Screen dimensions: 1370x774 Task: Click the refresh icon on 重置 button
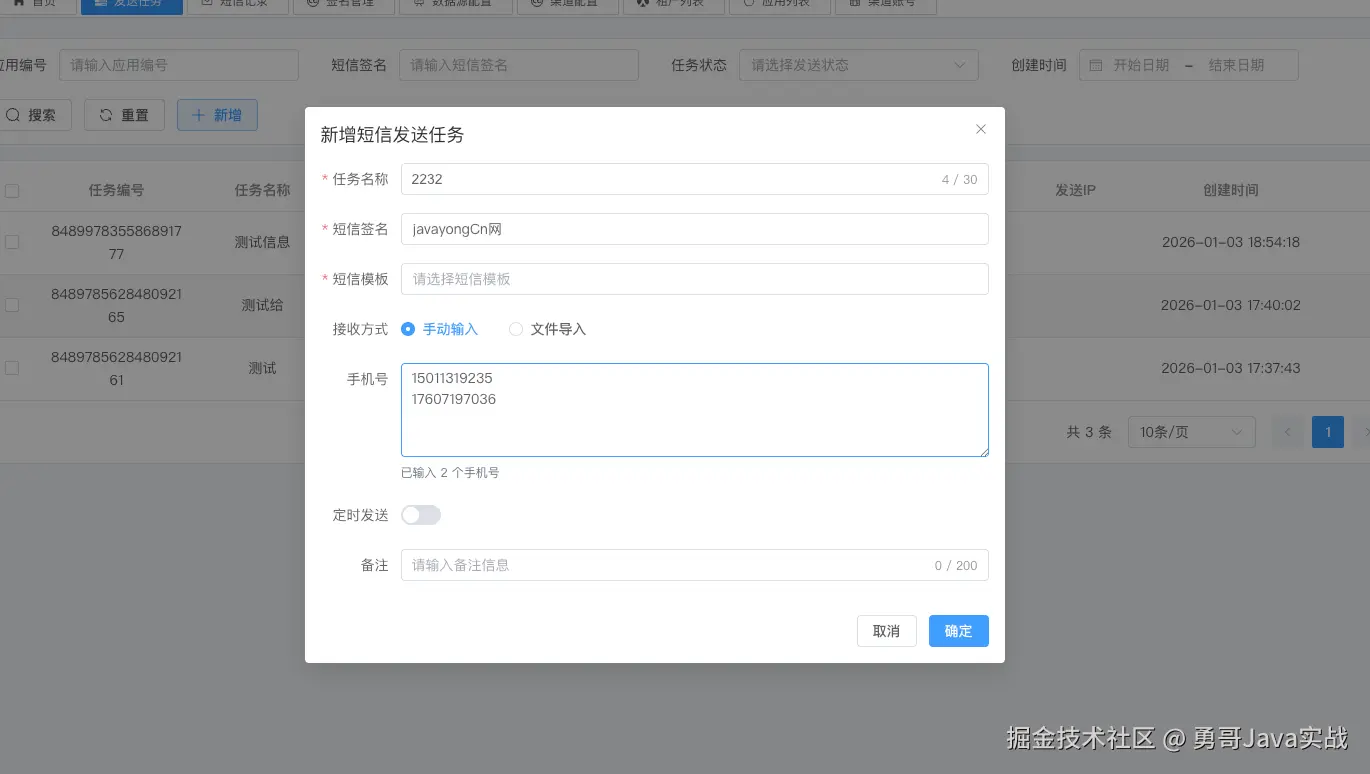(105, 115)
